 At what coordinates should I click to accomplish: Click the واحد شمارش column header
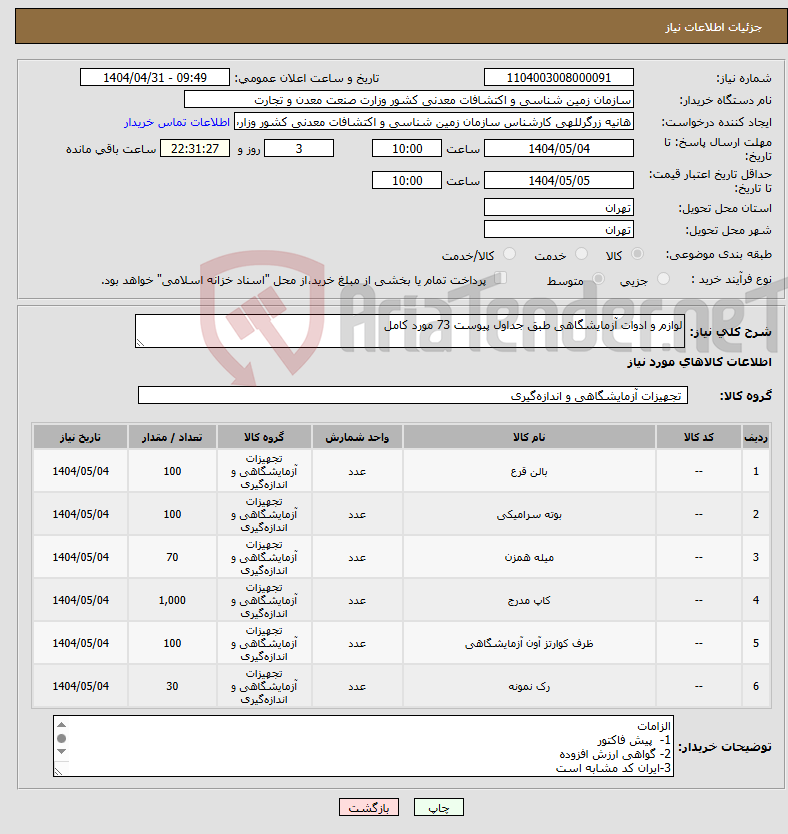pyautogui.click(x=357, y=437)
